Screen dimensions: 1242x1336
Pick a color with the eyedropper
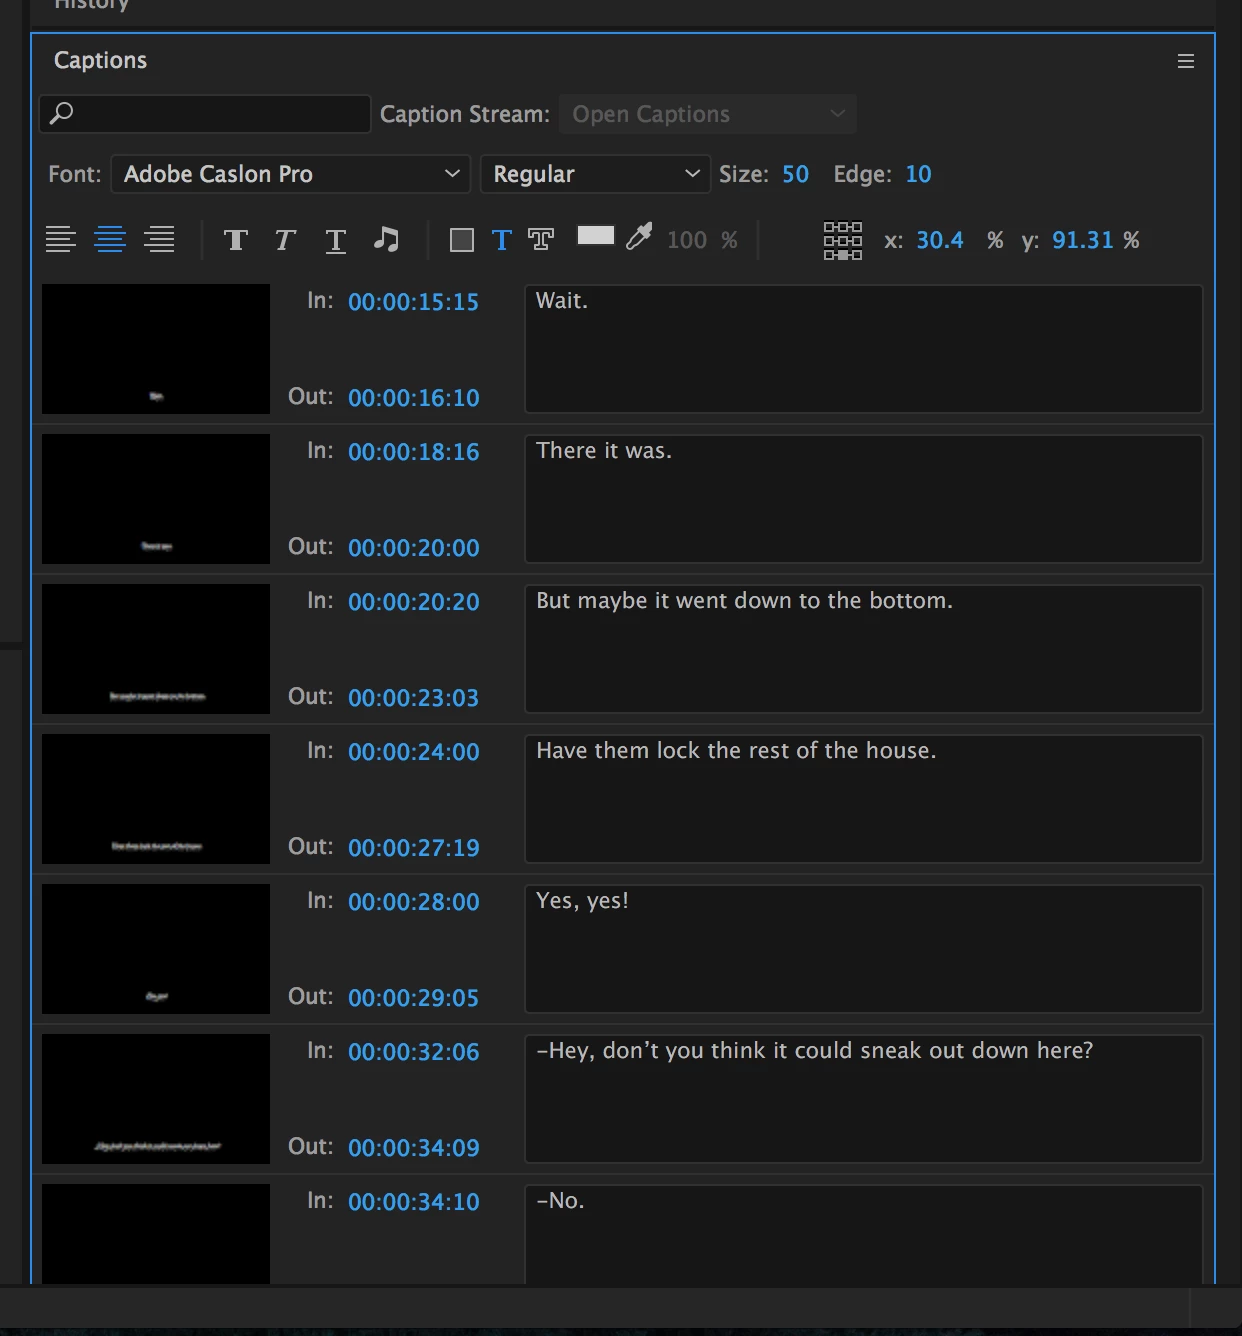click(639, 237)
